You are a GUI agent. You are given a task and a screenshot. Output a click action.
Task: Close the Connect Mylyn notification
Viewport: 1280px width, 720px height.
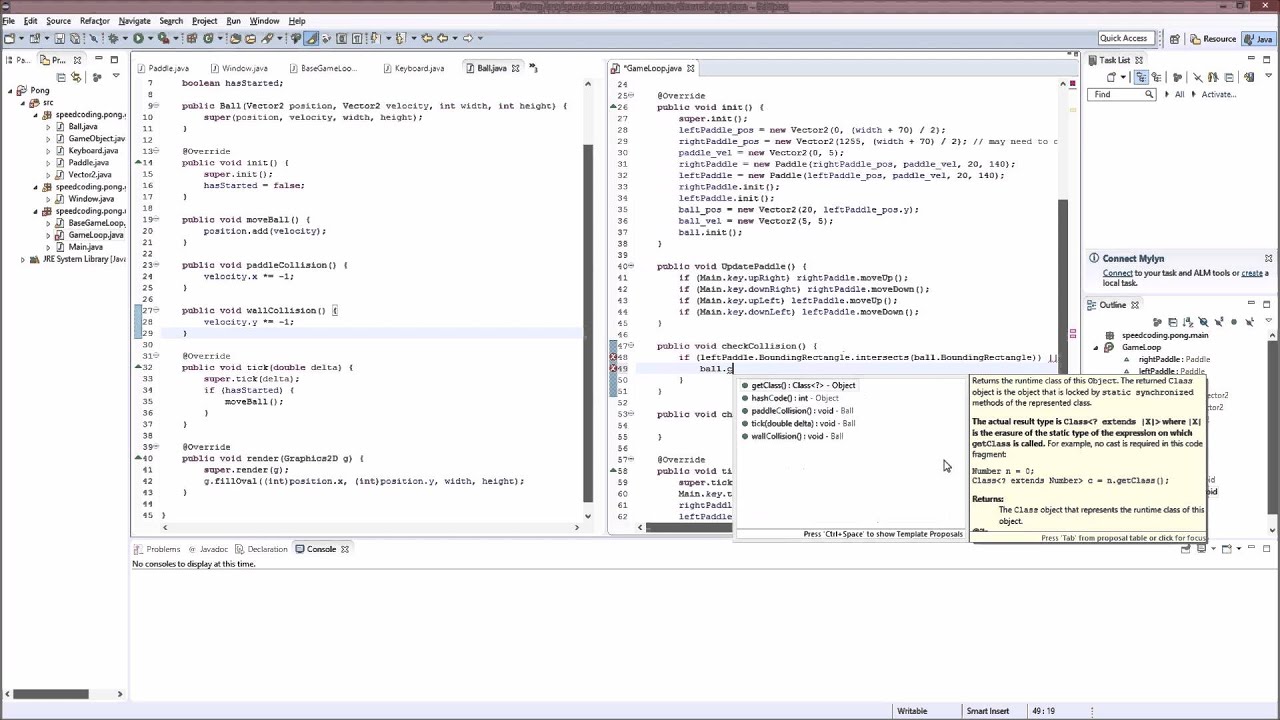pyautogui.click(x=1268, y=258)
